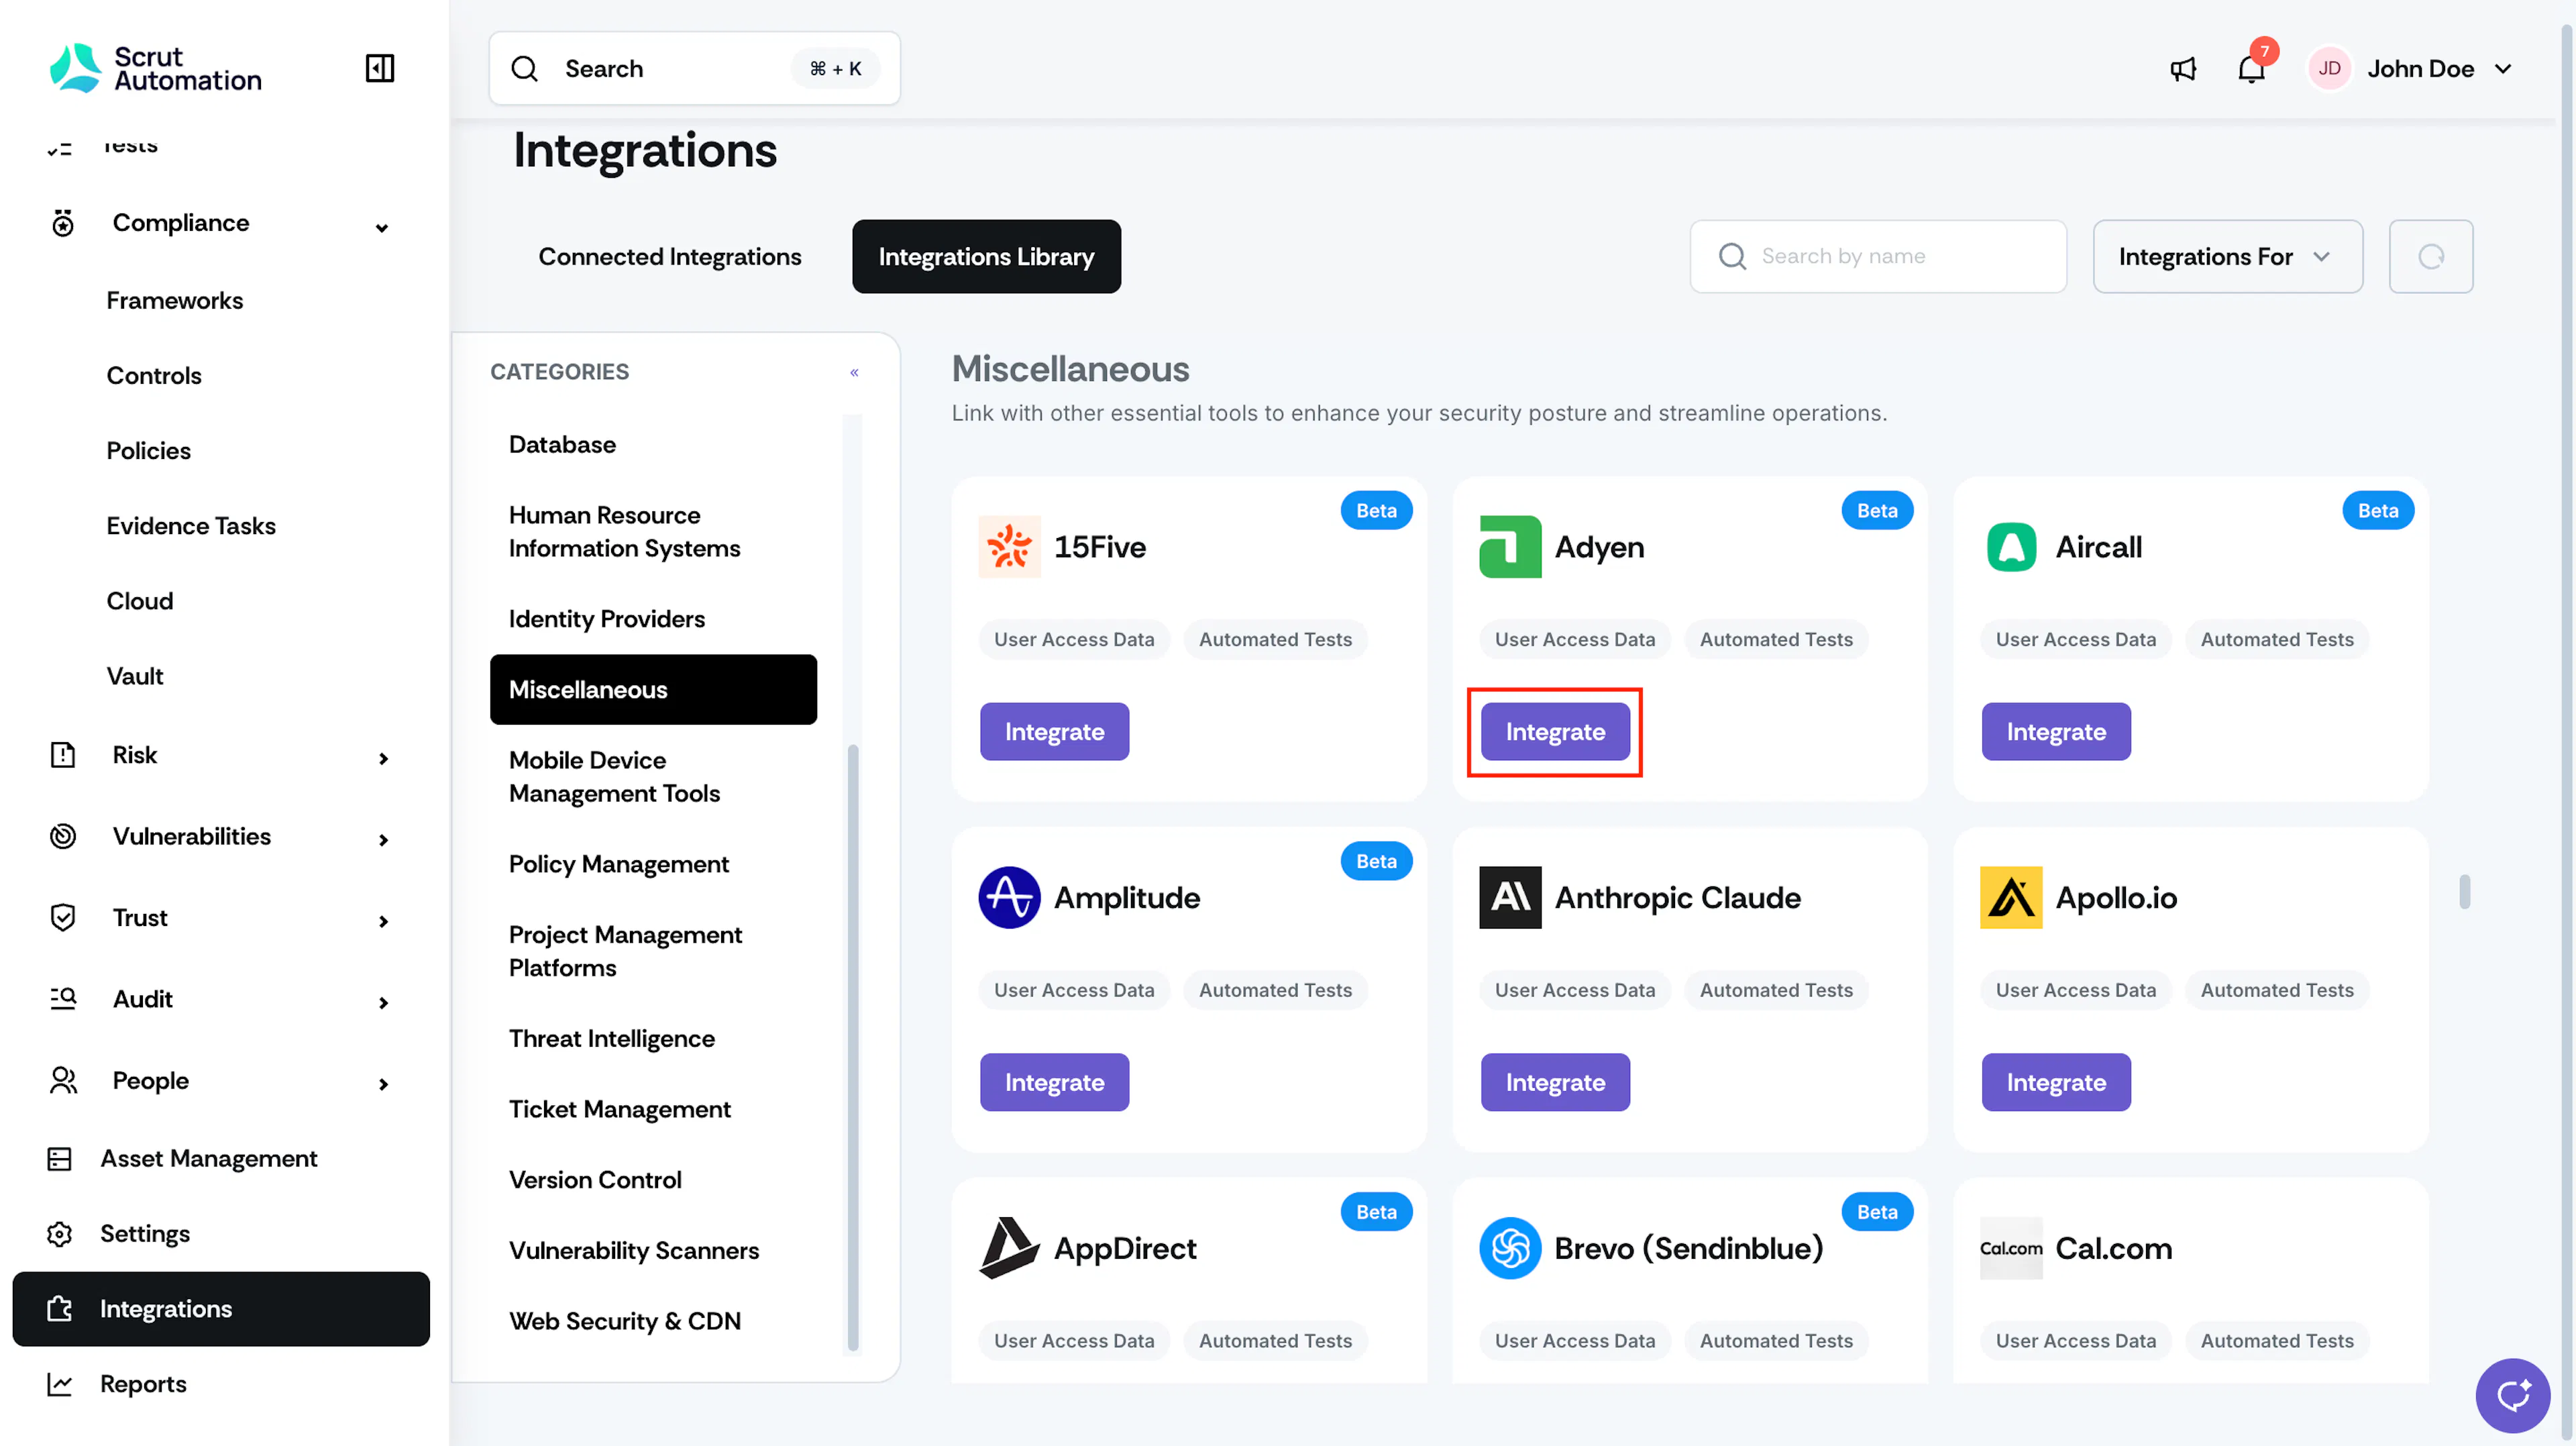Click the Amplitude logo icon
The height and width of the screenshot is (1446, 2576).
click(1009, 898)
